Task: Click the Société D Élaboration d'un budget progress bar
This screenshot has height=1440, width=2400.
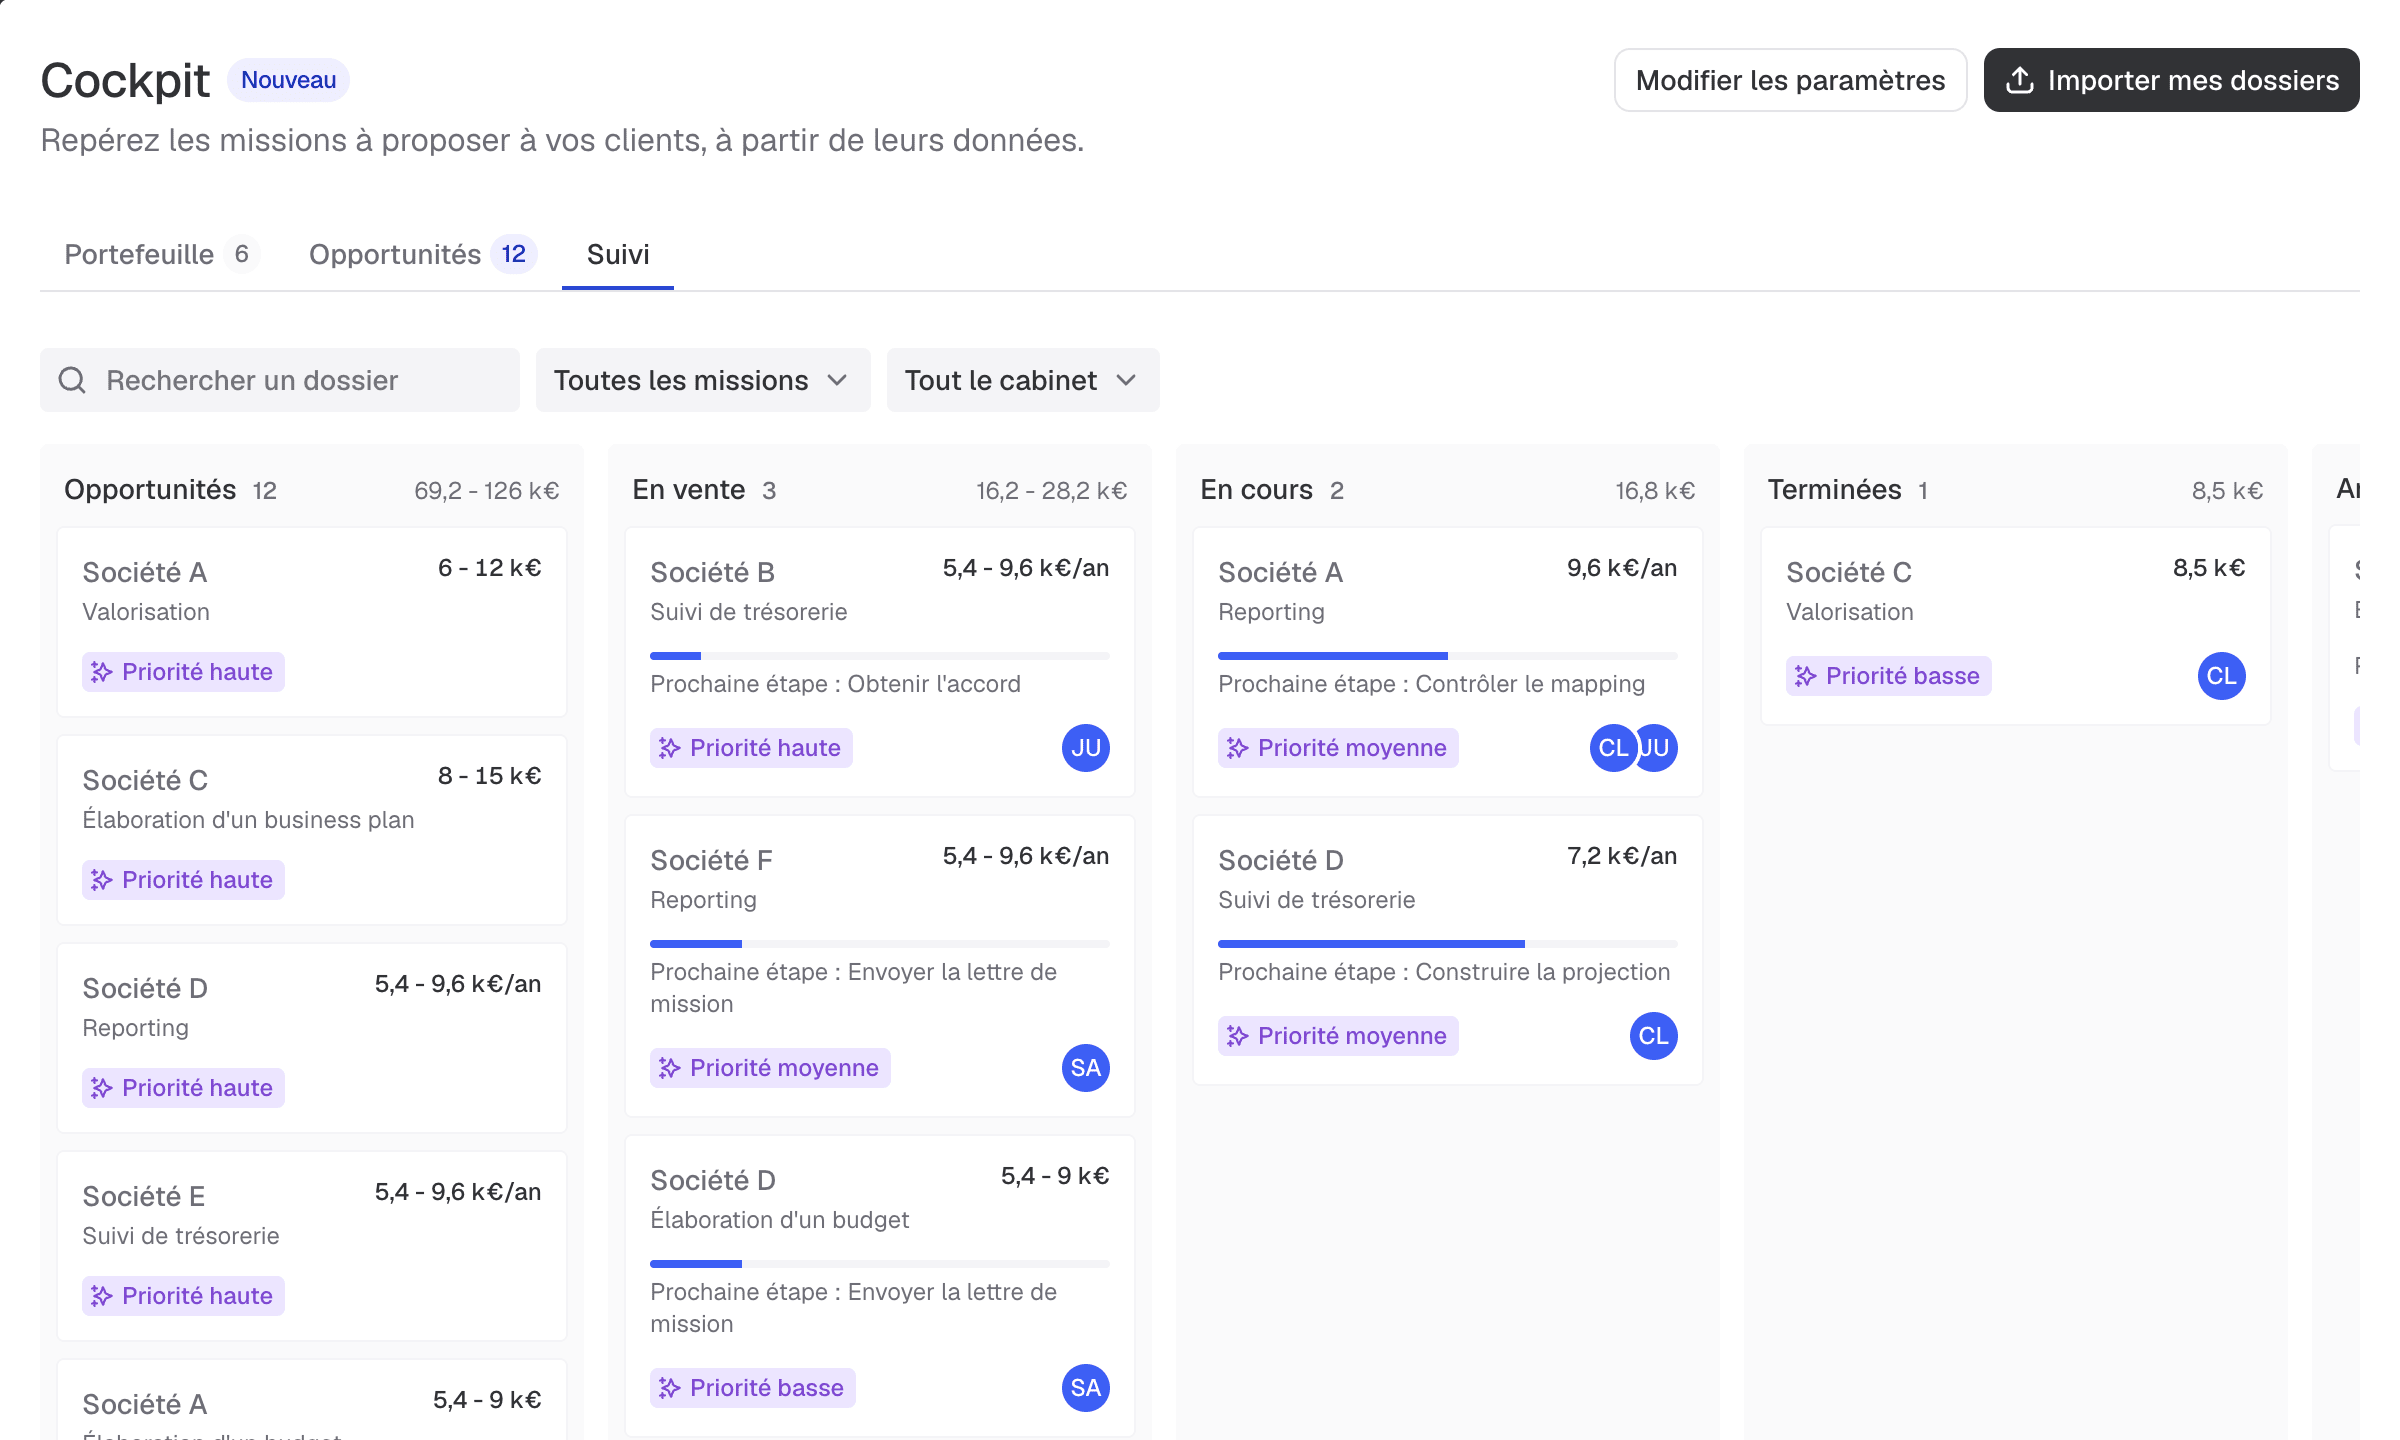Action: 880,1264
